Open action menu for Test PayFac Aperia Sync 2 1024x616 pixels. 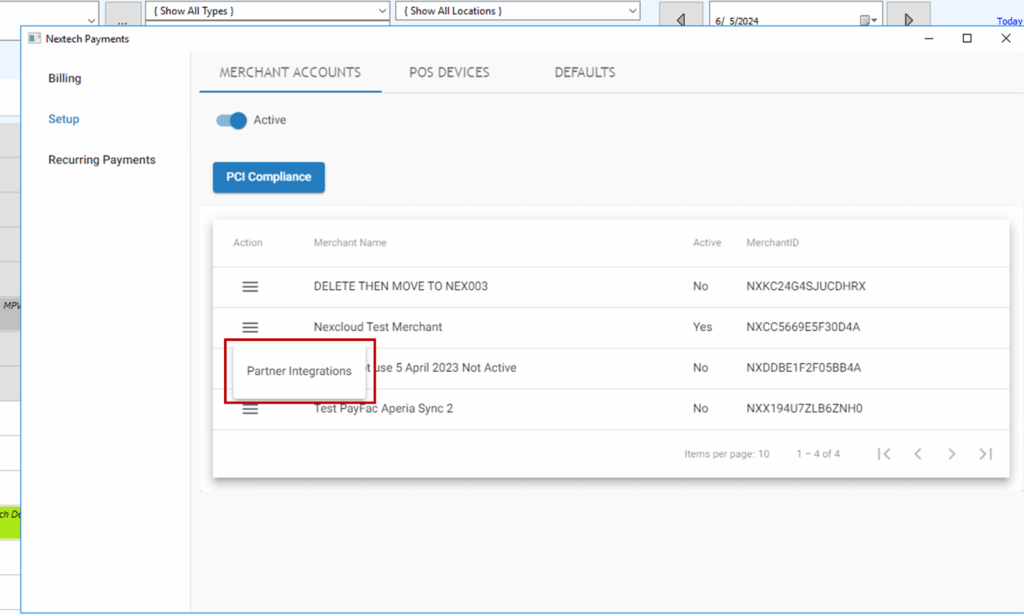(250, 409)
